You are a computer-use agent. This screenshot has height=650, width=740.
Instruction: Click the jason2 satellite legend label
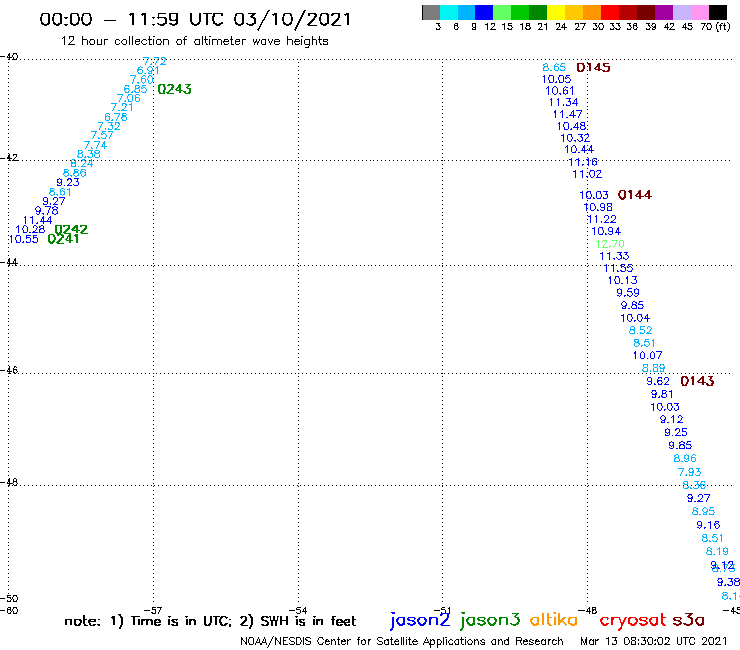coord(420,621)
